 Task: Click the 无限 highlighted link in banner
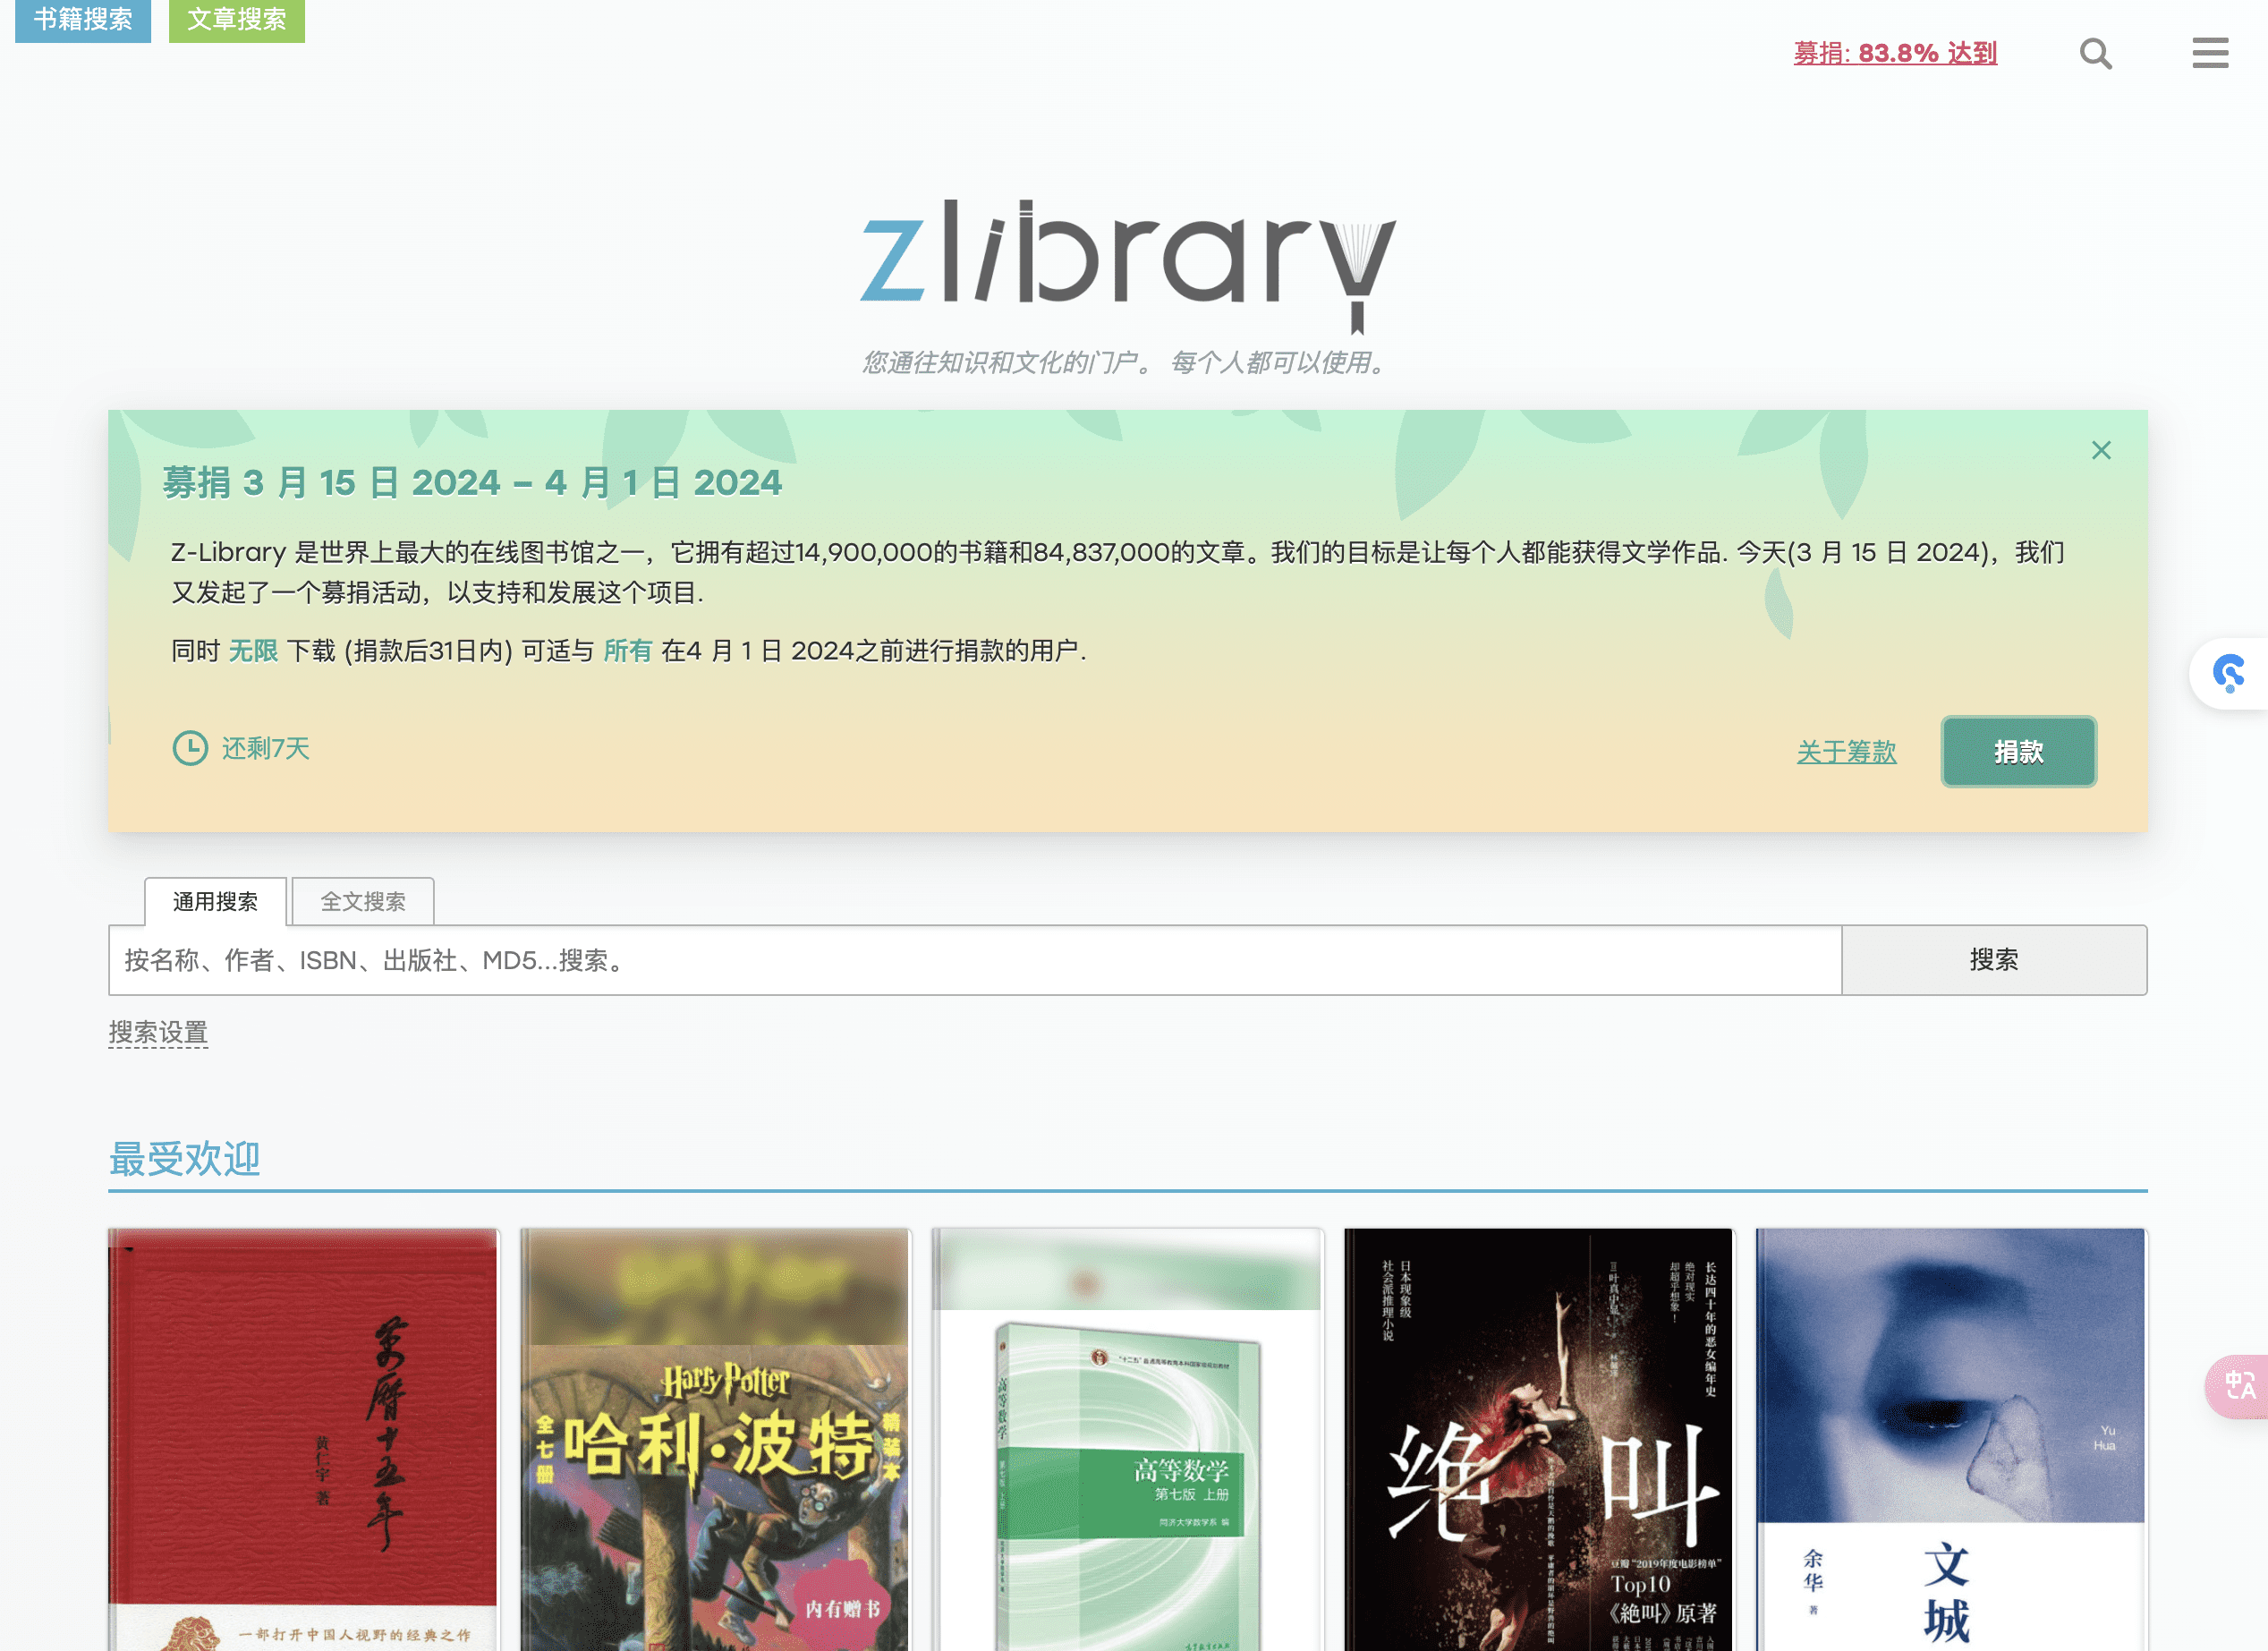point(253,651)
